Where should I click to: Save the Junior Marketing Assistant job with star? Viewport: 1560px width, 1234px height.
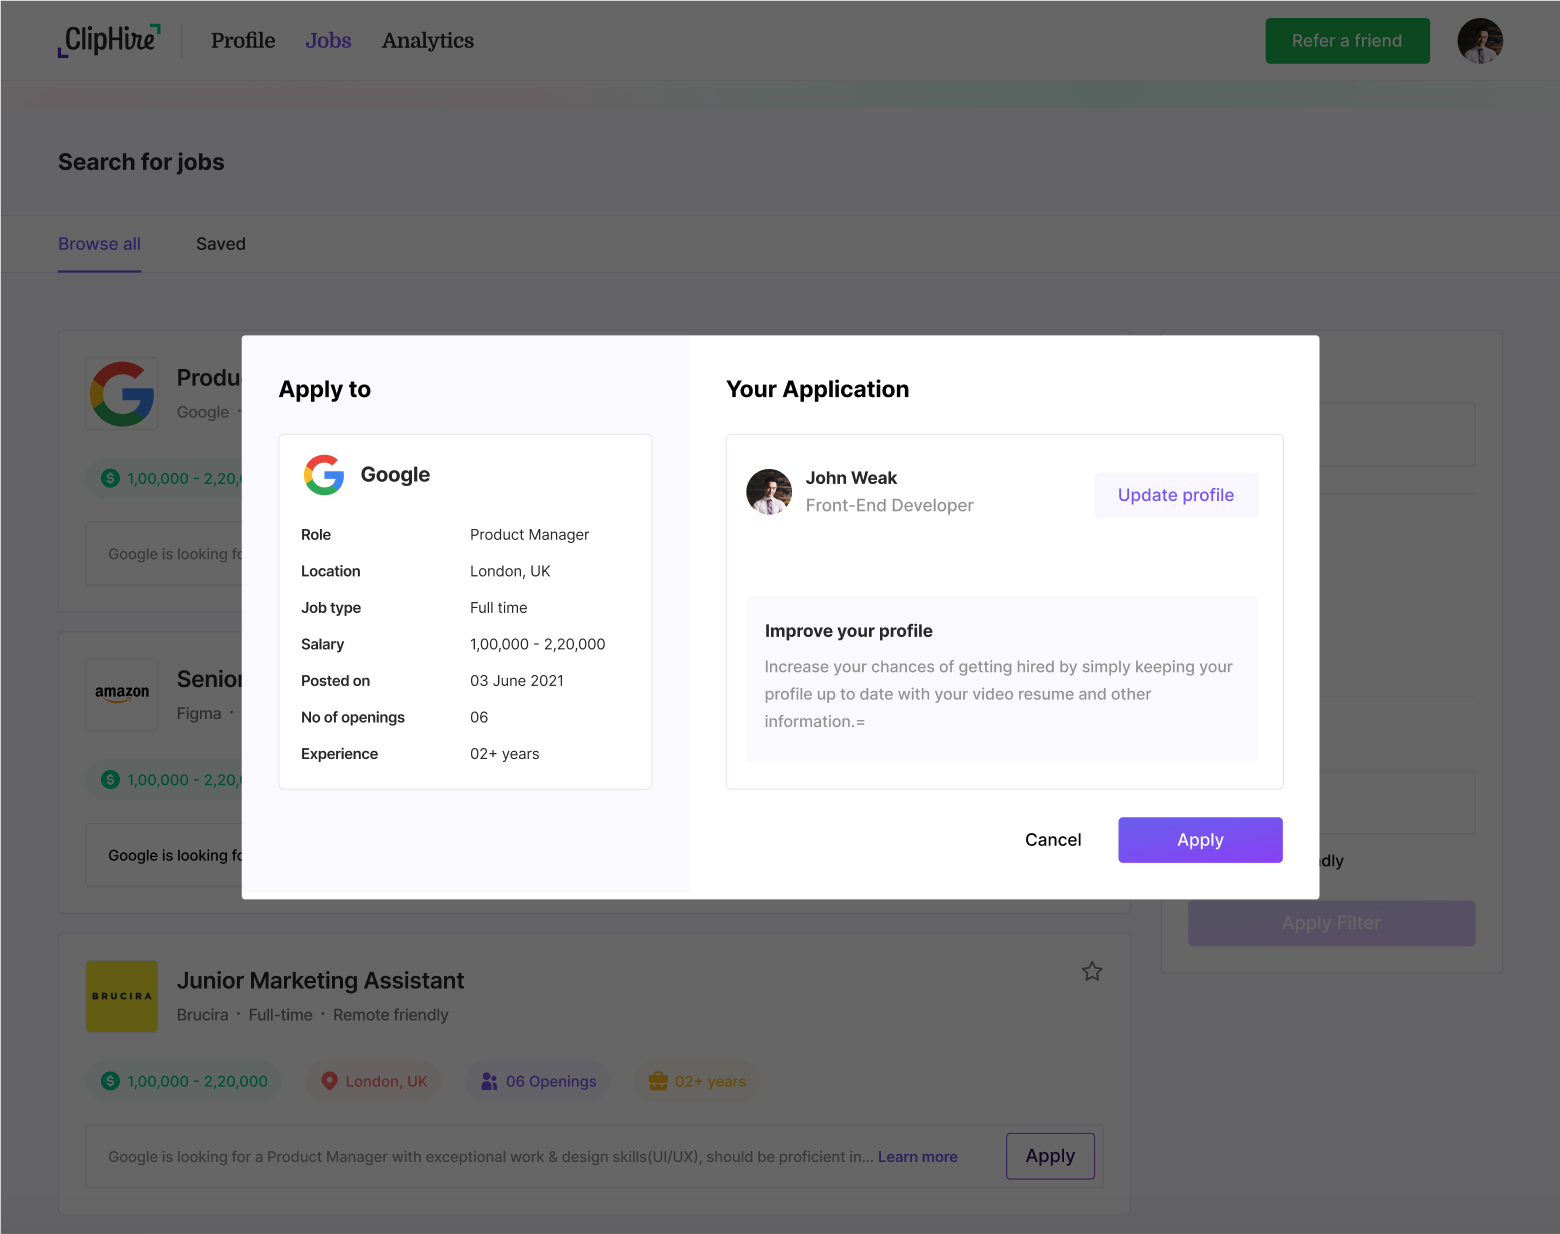(x=1092, y=971)
